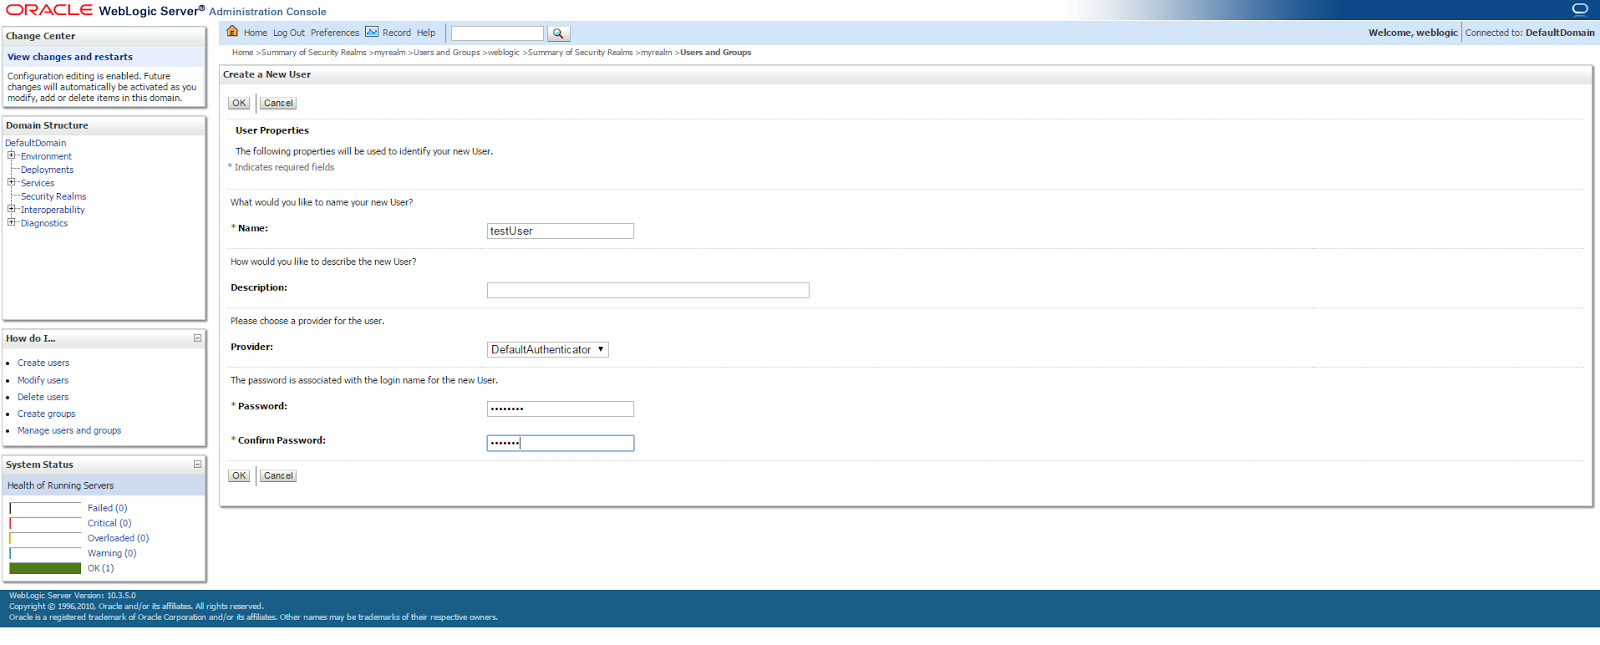Open Preferences in toolbar
The width and height of the screenshot is (1600, 645).
pyautogui.click(x=335, y=33)
